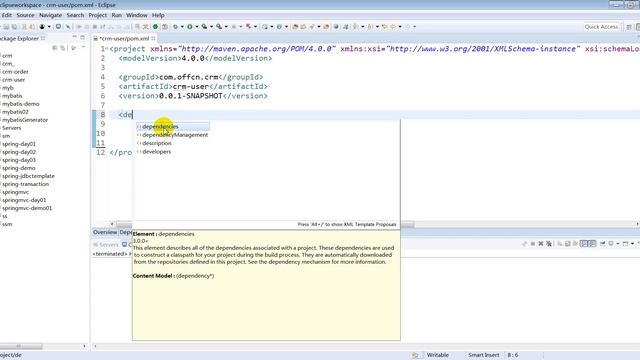640x360 pixels.
Task: Open the Run menu
Action: [117, 15]
